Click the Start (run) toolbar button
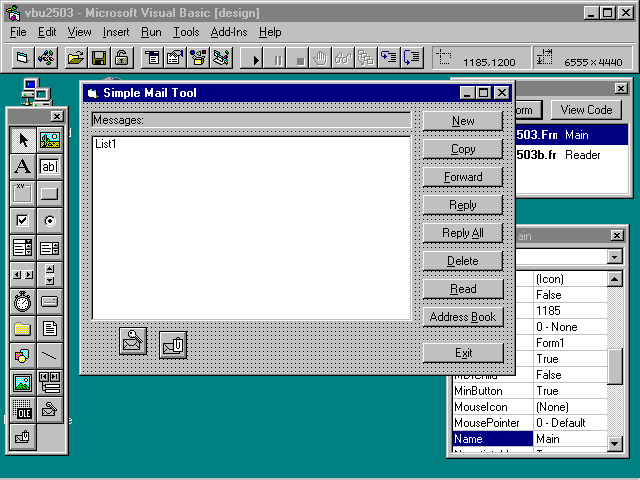 [256, 58]
